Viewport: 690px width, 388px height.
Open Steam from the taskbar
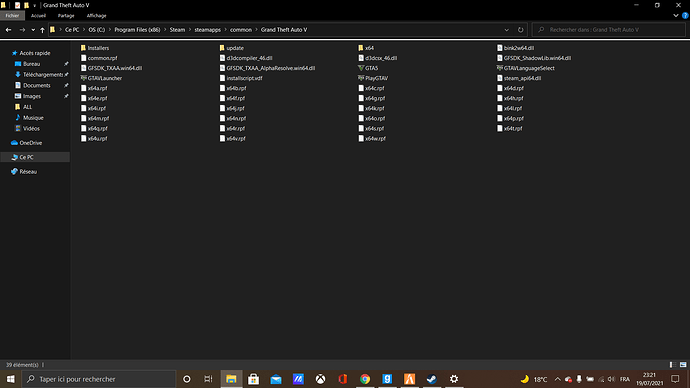click(x=432, y=379)
